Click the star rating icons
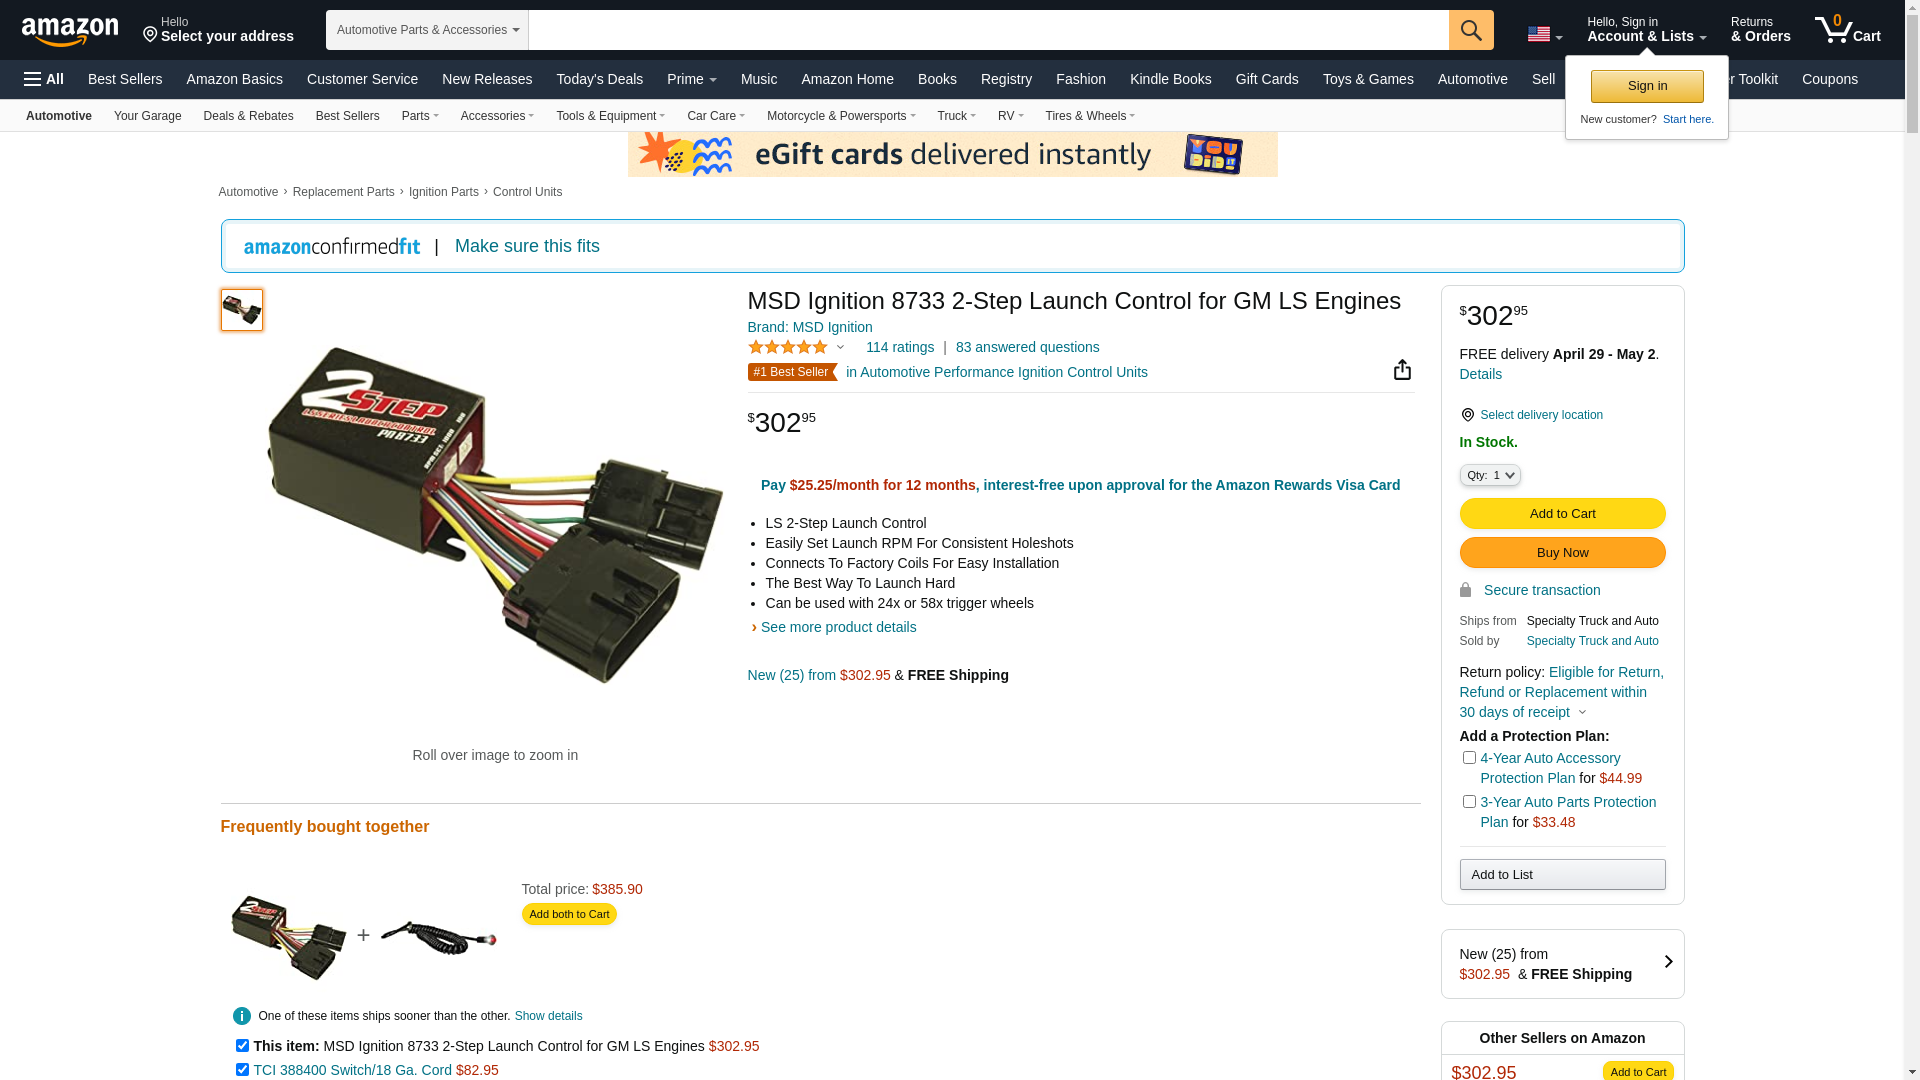 788,347
